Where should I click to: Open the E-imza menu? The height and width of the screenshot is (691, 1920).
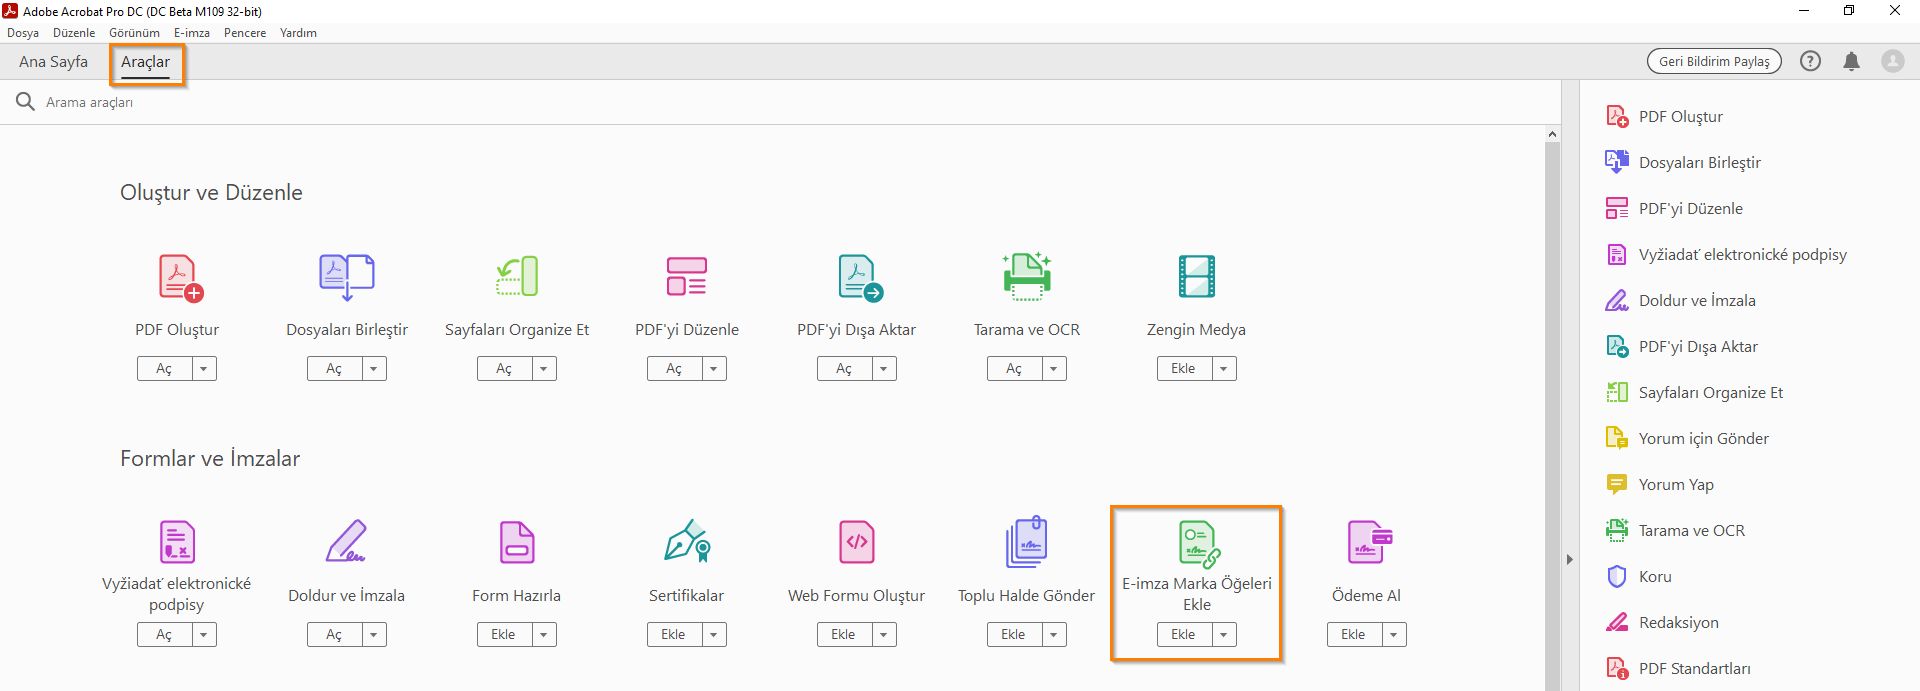pyautogui.click(x=192, y=33)
